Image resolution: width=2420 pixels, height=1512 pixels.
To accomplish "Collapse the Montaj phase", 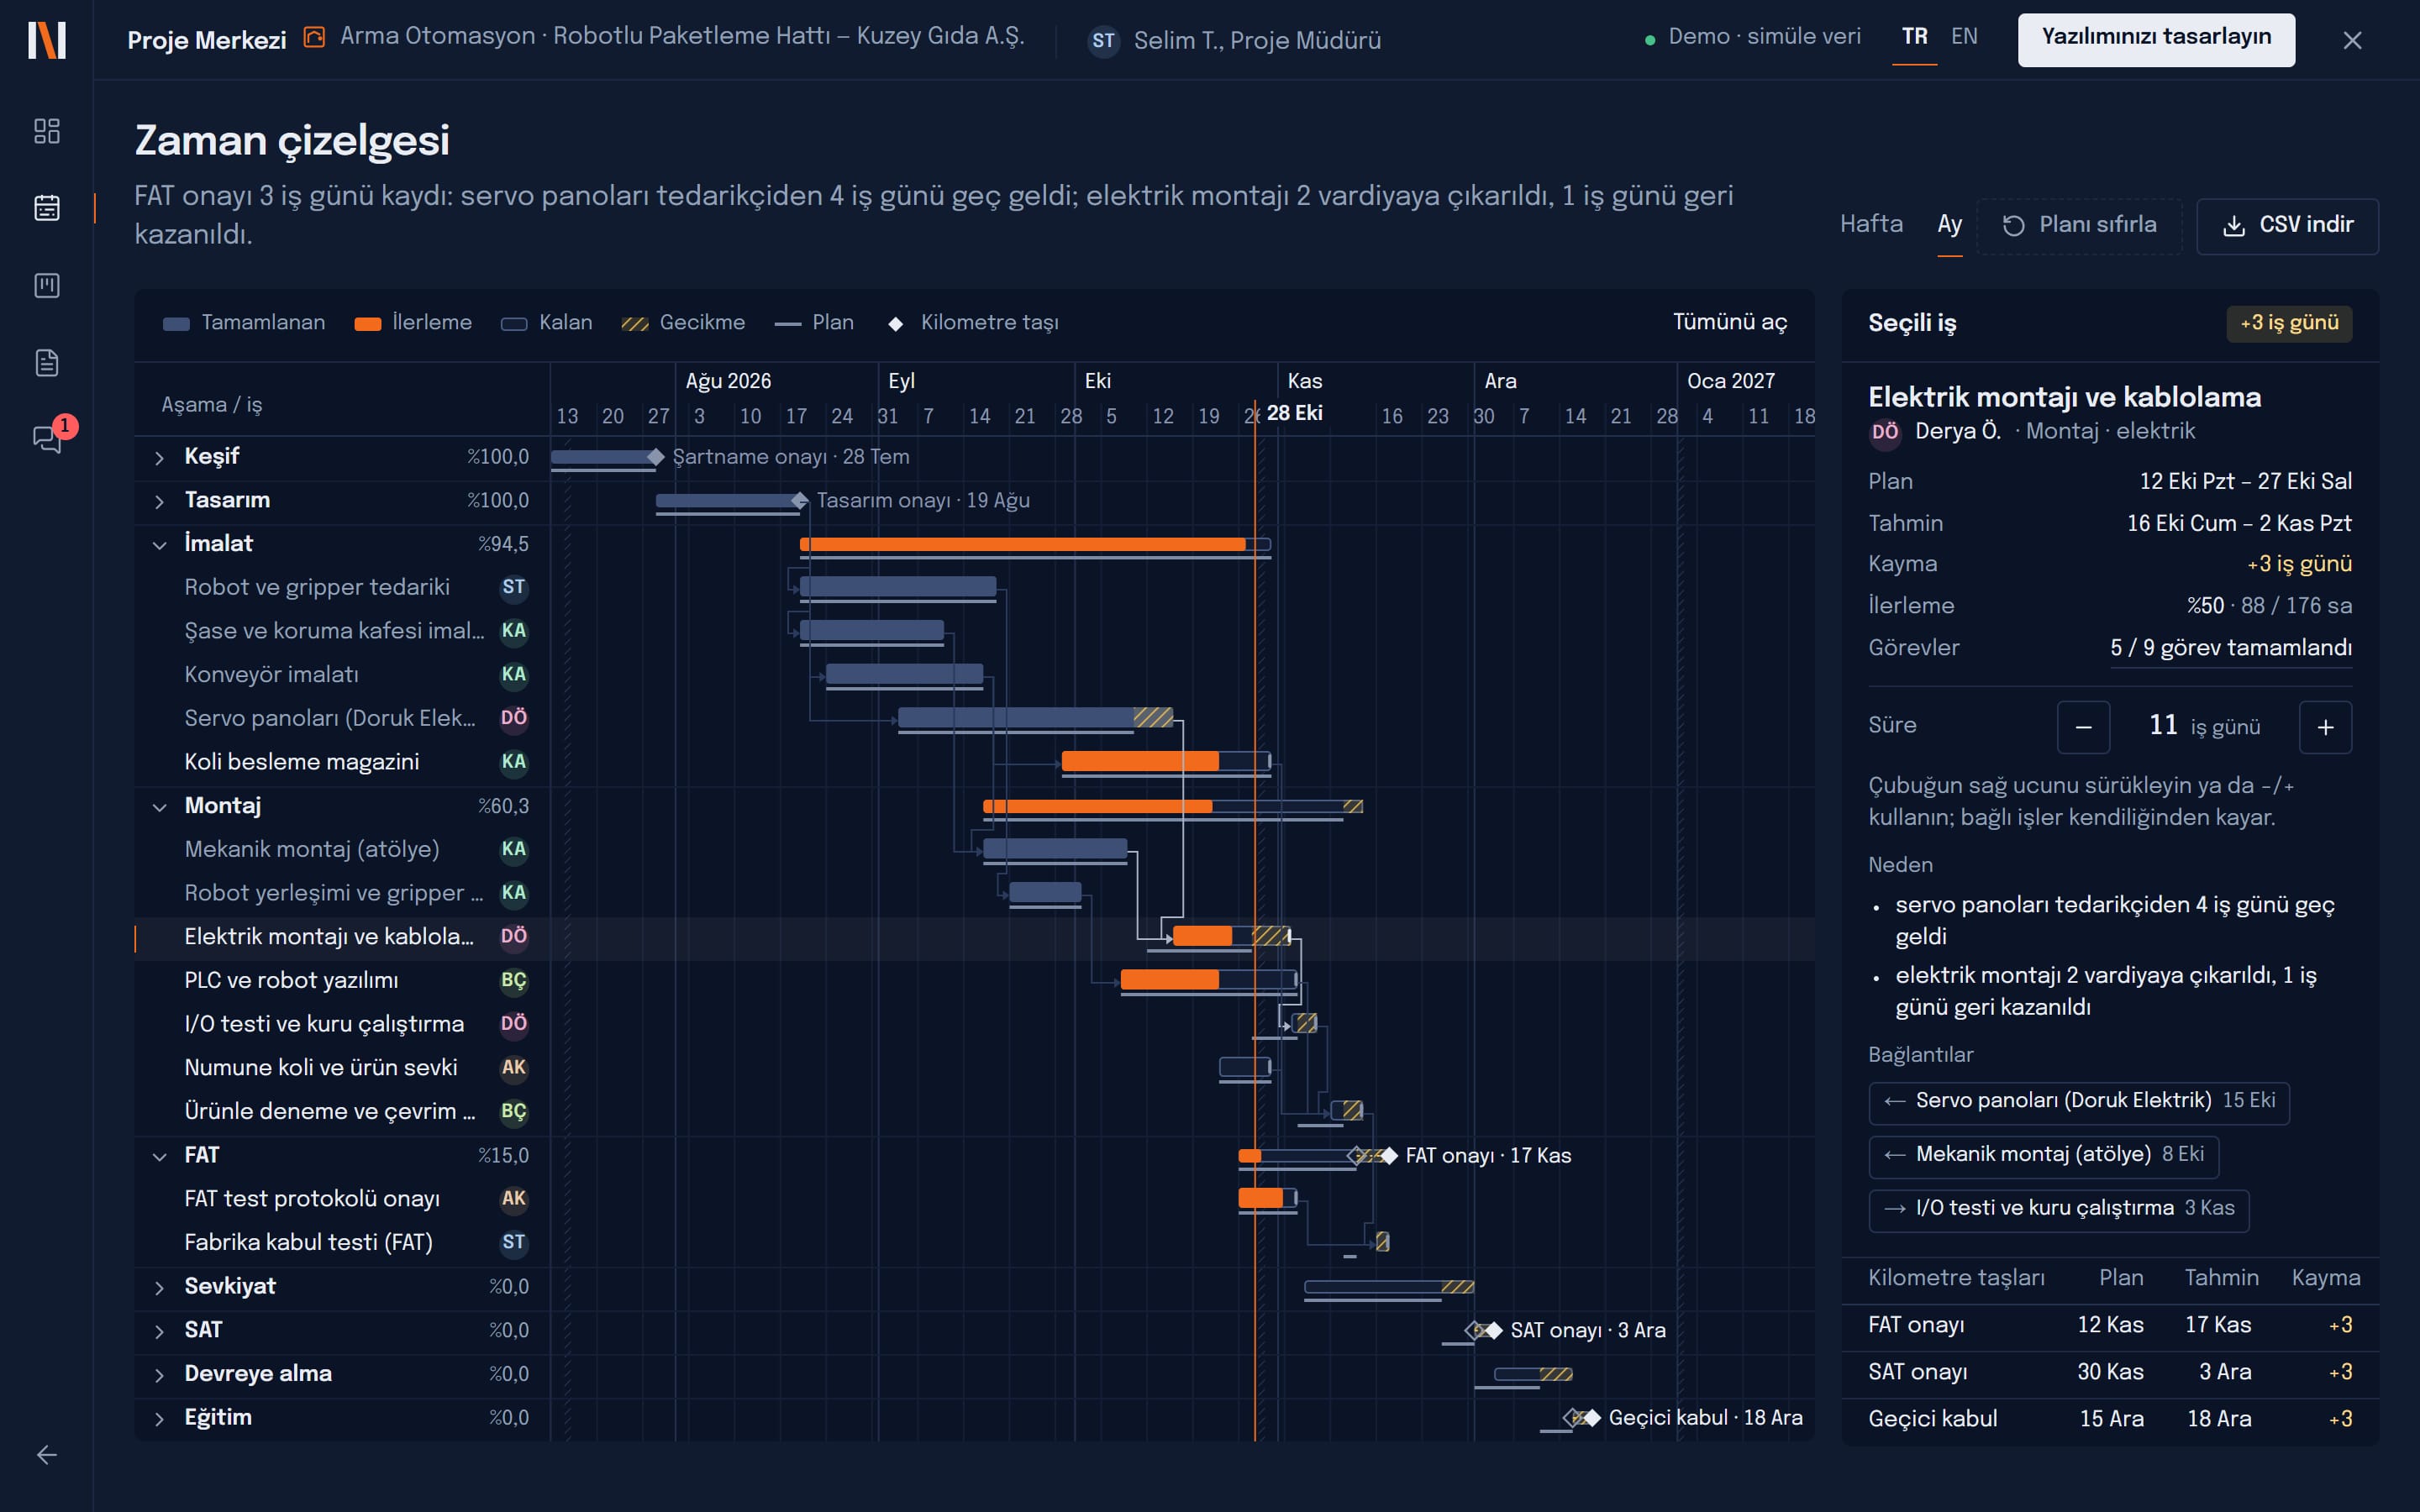I will coord(159,807).
